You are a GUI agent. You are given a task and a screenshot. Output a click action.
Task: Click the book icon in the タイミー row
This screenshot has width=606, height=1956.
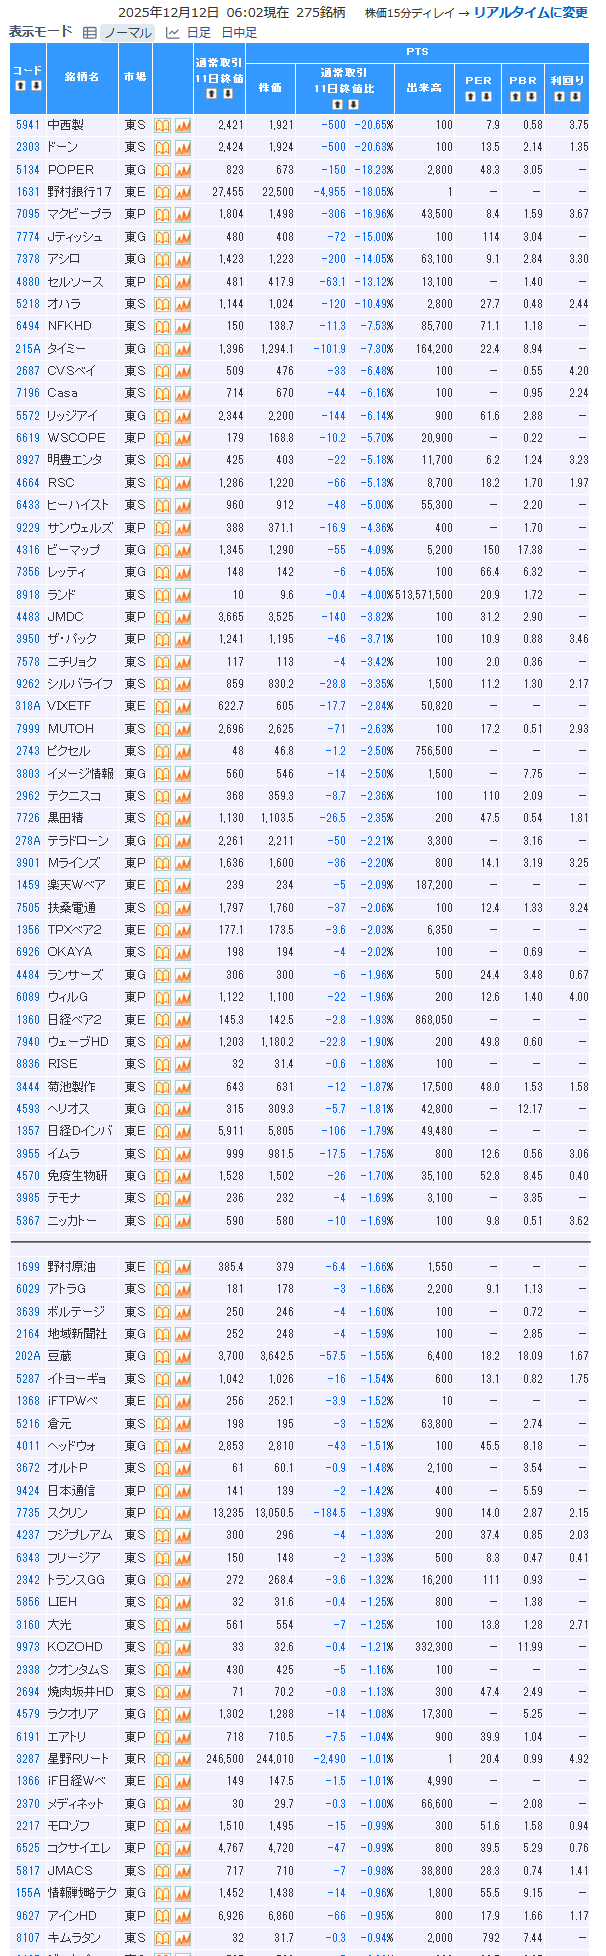click(x=163, y=349)
